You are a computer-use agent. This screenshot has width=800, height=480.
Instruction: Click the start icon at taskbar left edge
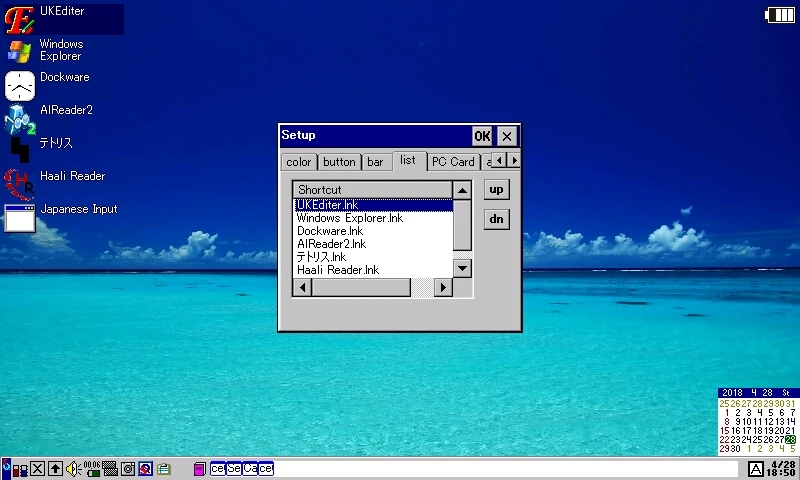click(x=6, y=468)
